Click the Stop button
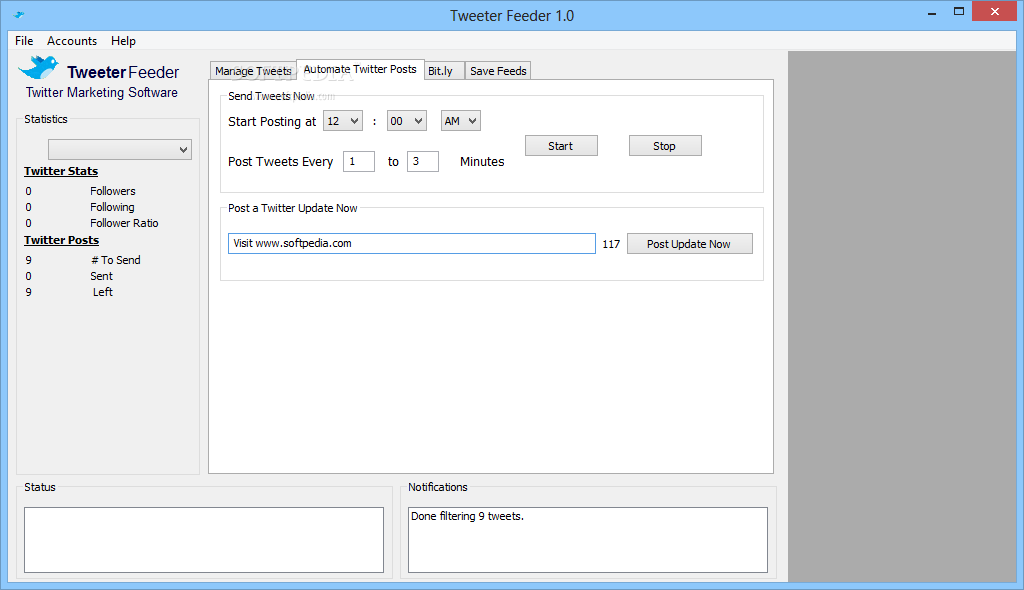 tap(665, 146)
